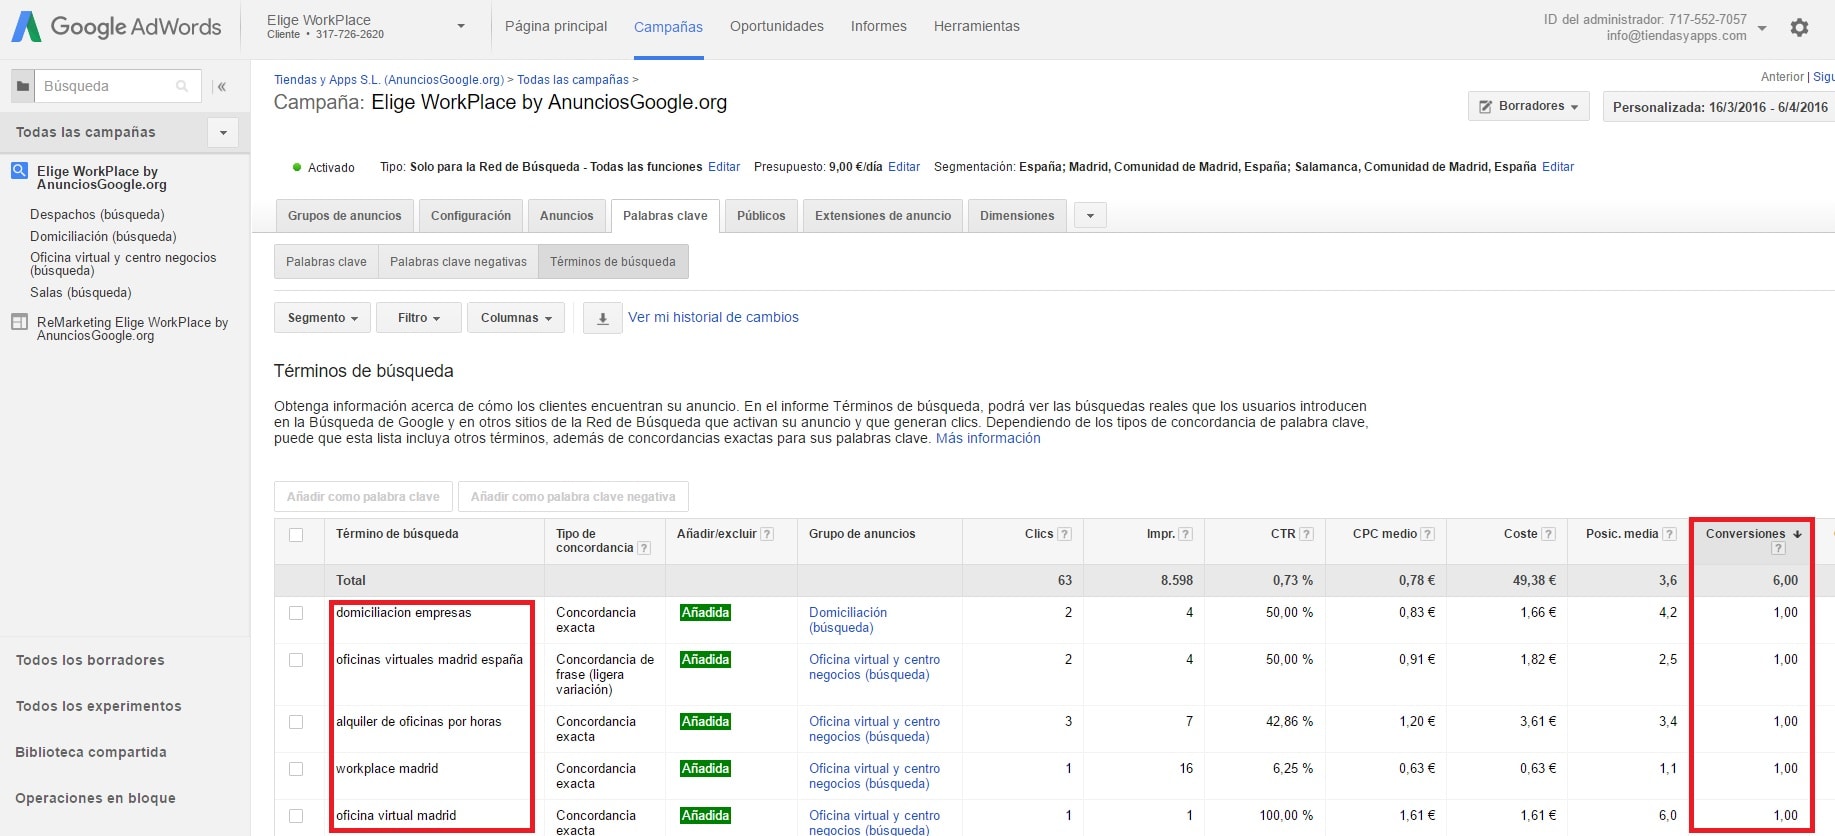1835x836 pixels.
Task: Click Añadir como palabra clave button
Action: pos(363,497)
